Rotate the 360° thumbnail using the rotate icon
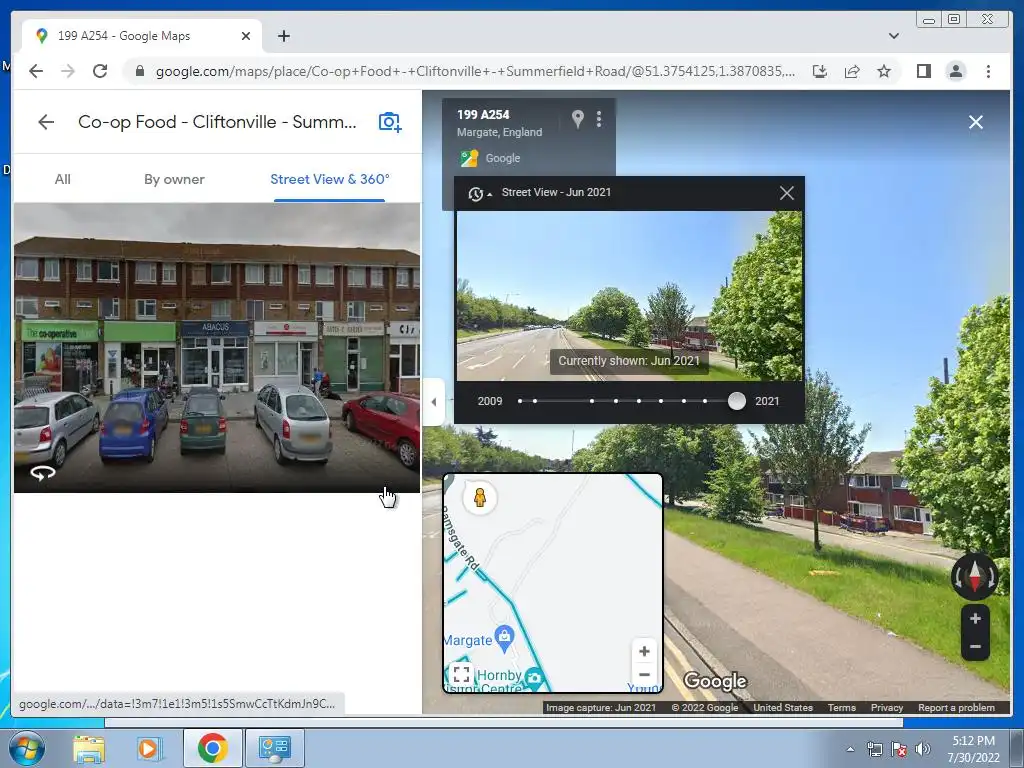The image size is (1024, 768). coord(43,473)
